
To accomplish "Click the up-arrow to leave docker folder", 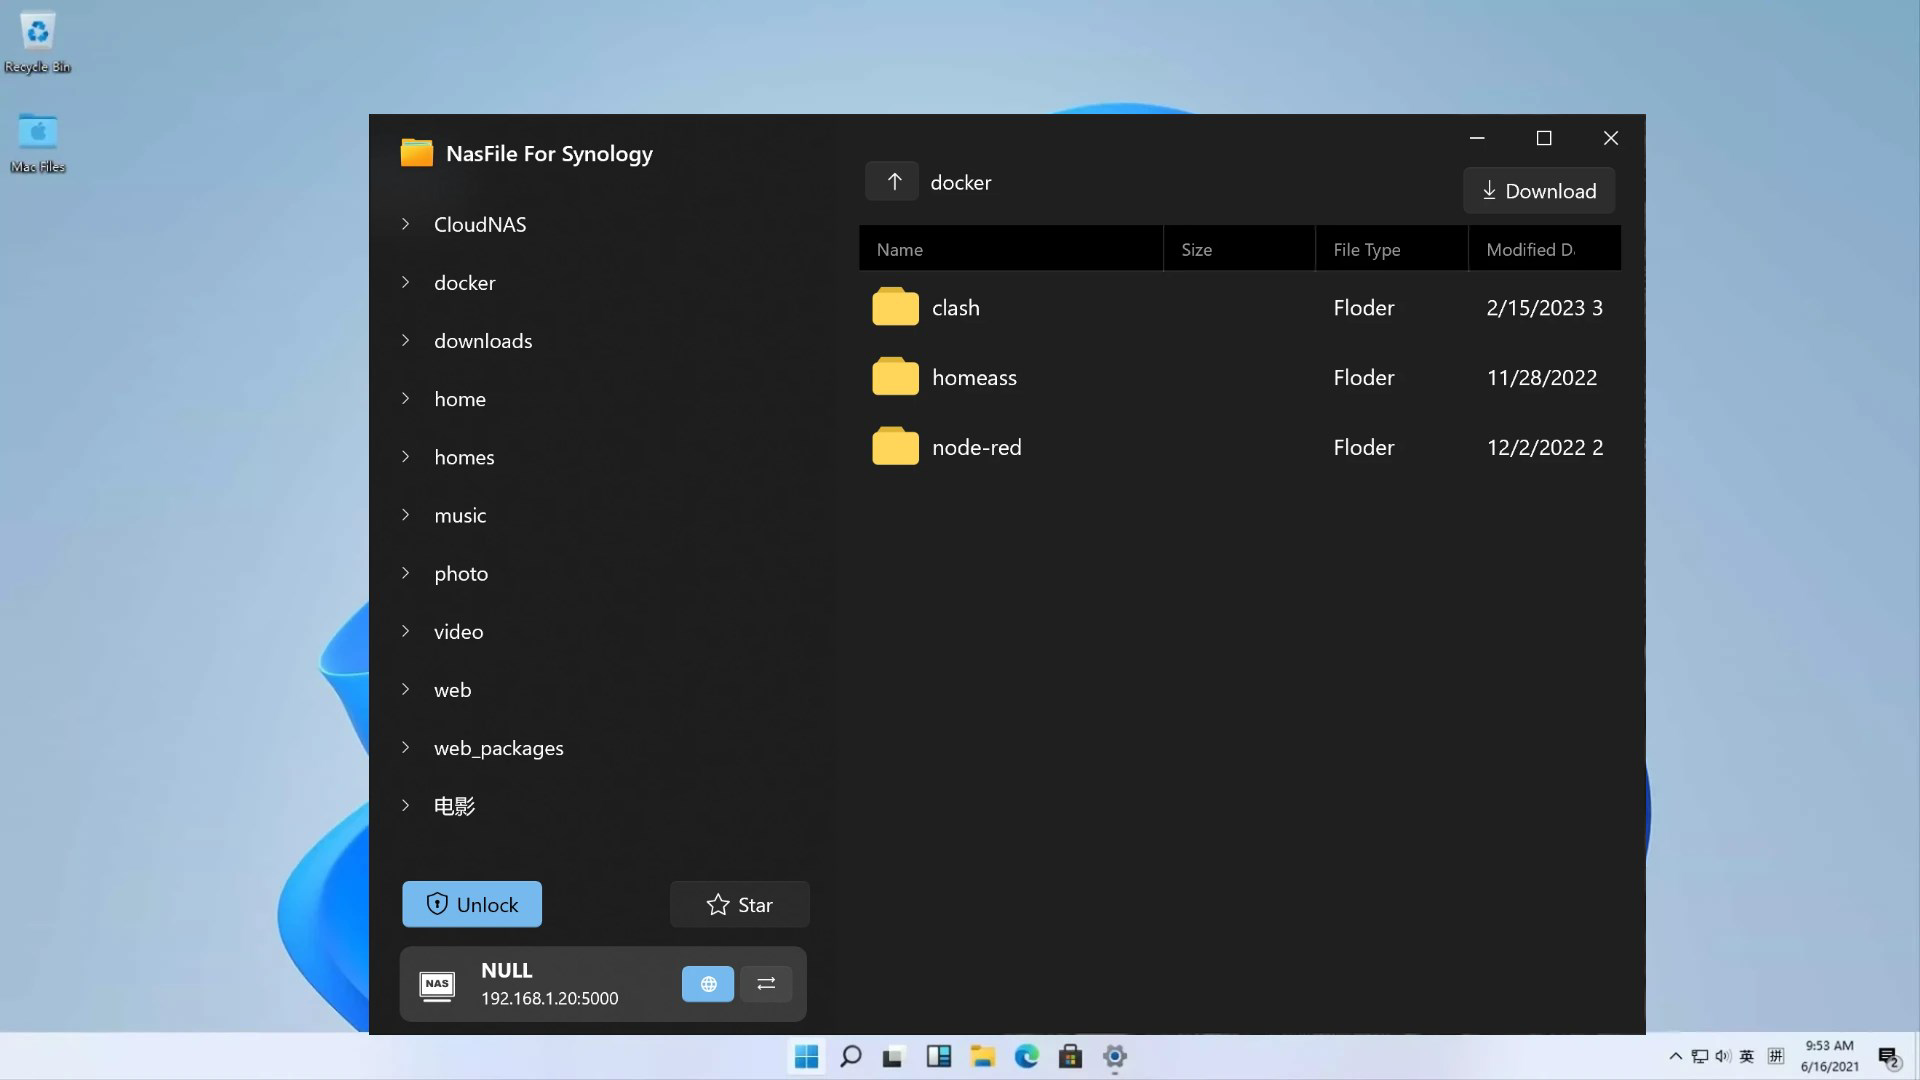I will coord(891,181).
